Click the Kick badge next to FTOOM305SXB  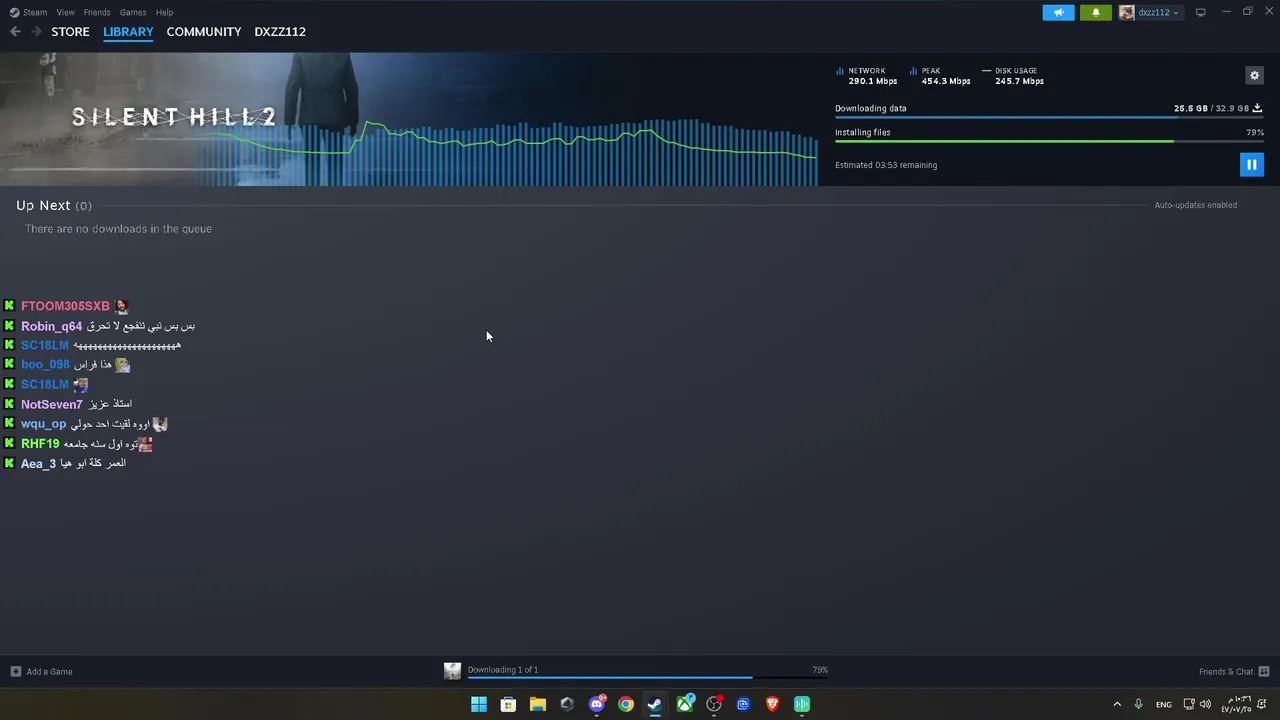pyautogui.click(x=9, y=306)
